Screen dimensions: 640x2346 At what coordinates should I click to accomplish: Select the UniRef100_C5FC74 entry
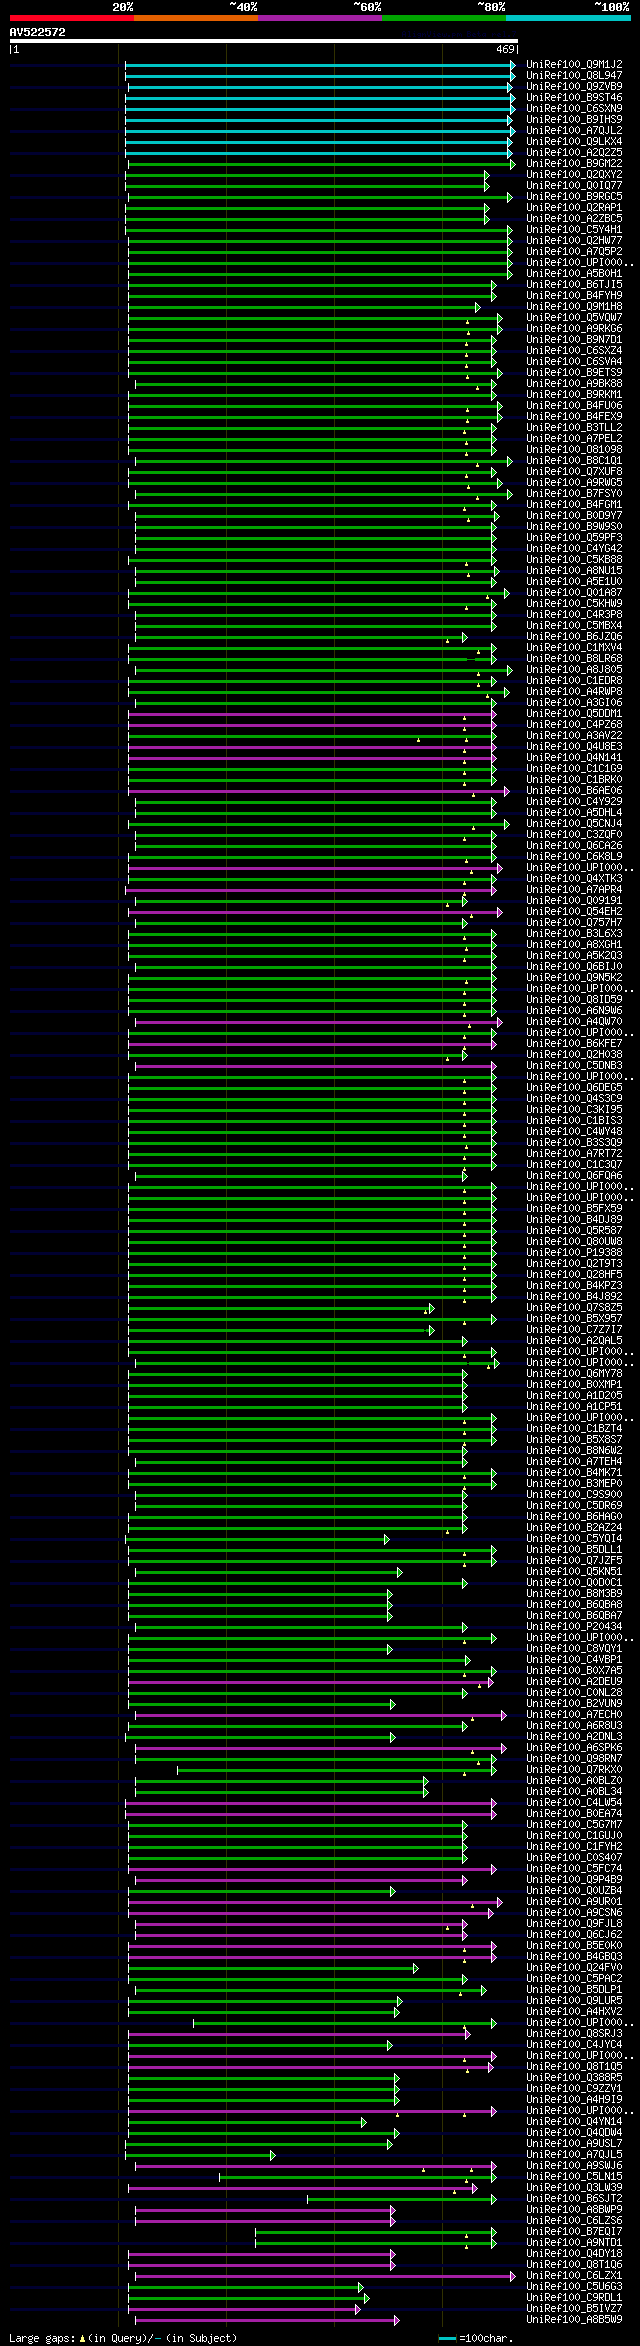coord(574,1868)
